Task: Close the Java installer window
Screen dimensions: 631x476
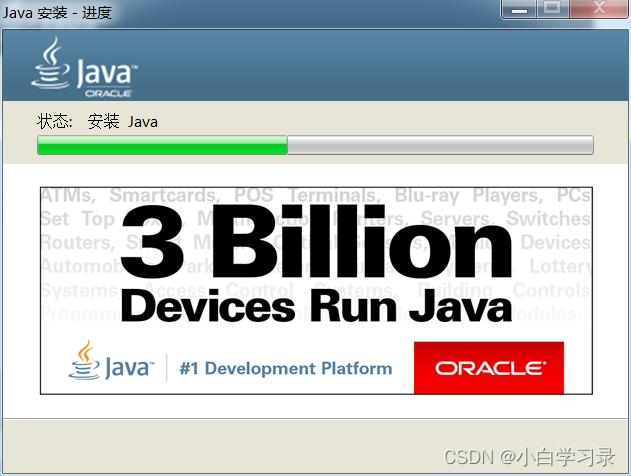Action: pyautogui.click(x=599, y=9)
